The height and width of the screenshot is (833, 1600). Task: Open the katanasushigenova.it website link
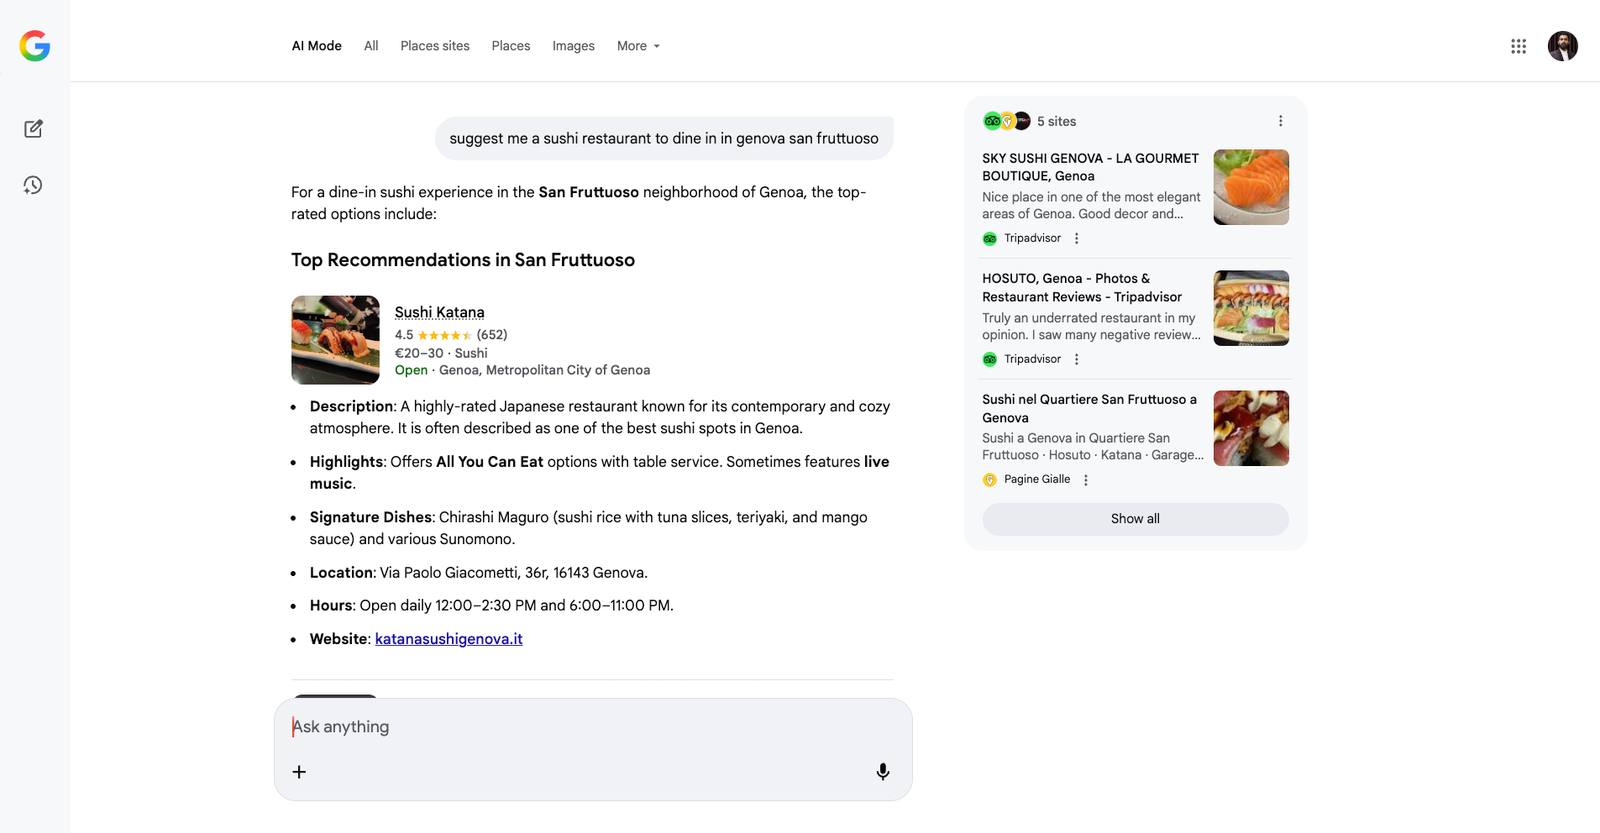pos(448,639)
